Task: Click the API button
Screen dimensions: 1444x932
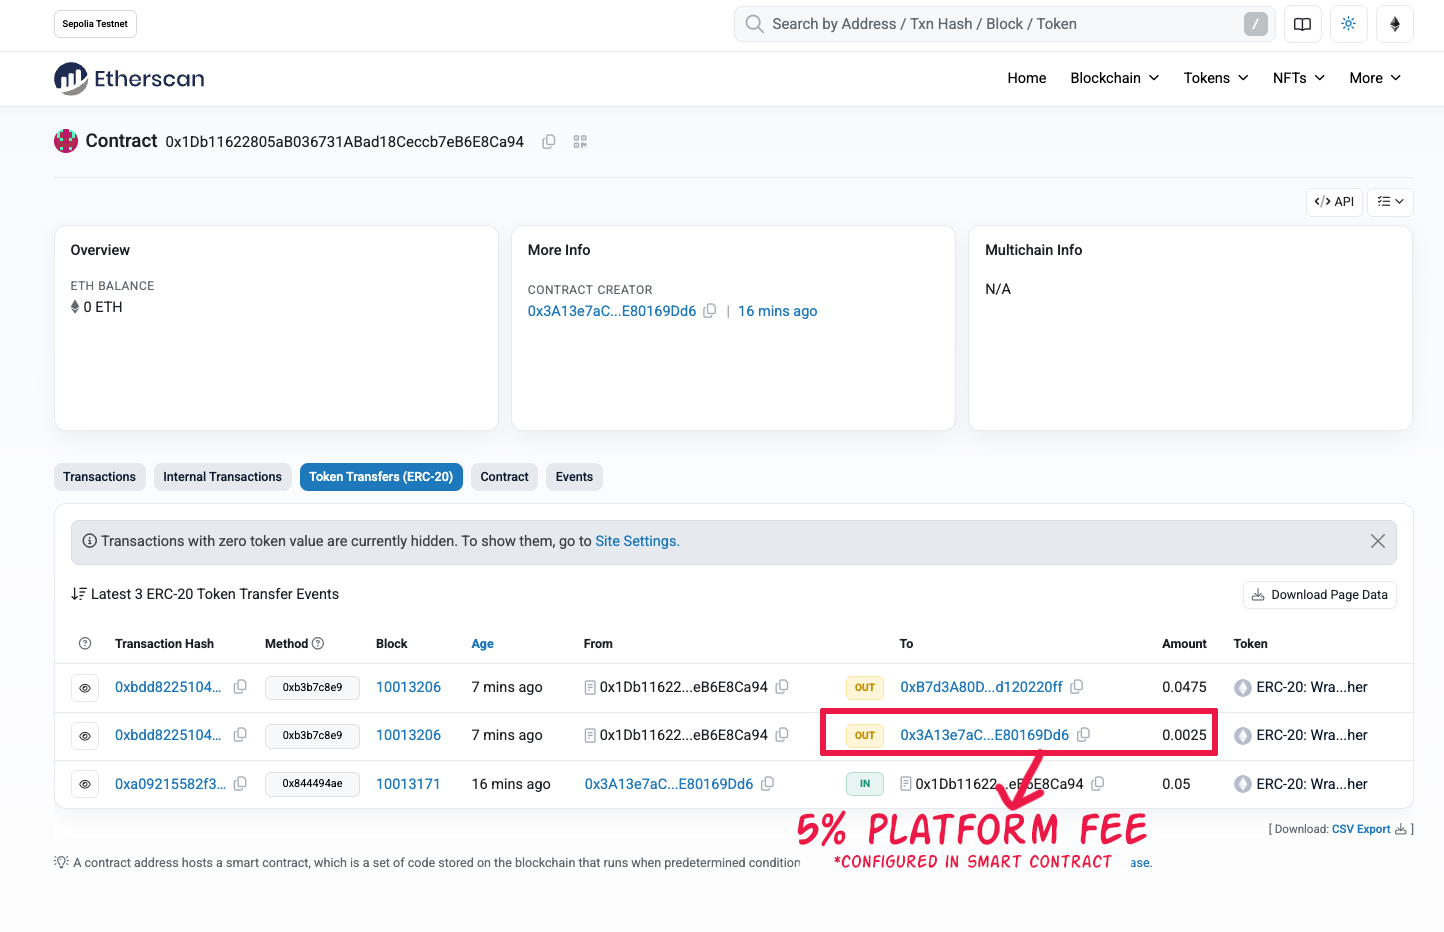Action: coord(1334,202)
